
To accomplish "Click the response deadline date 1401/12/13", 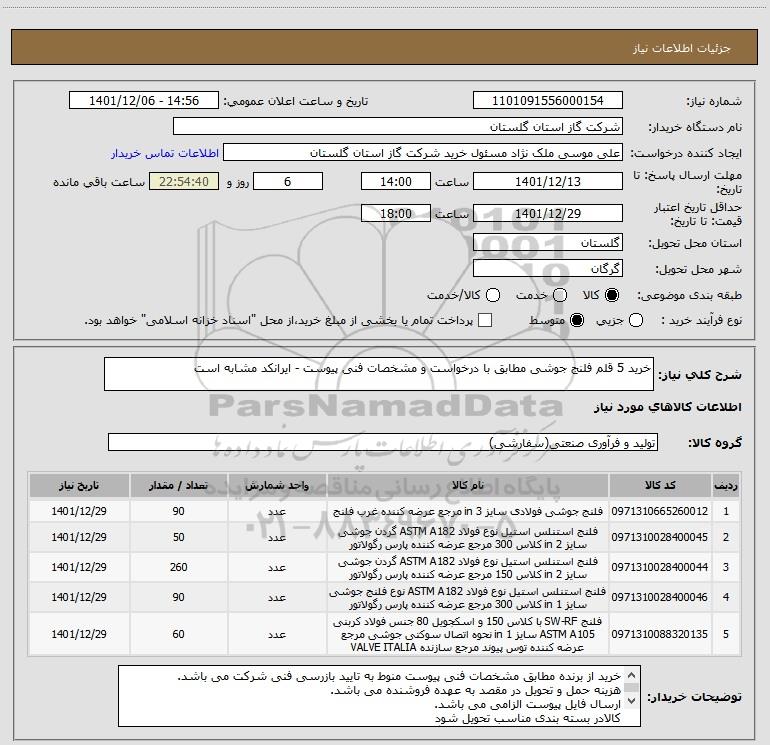I will [x=548, y=182].
